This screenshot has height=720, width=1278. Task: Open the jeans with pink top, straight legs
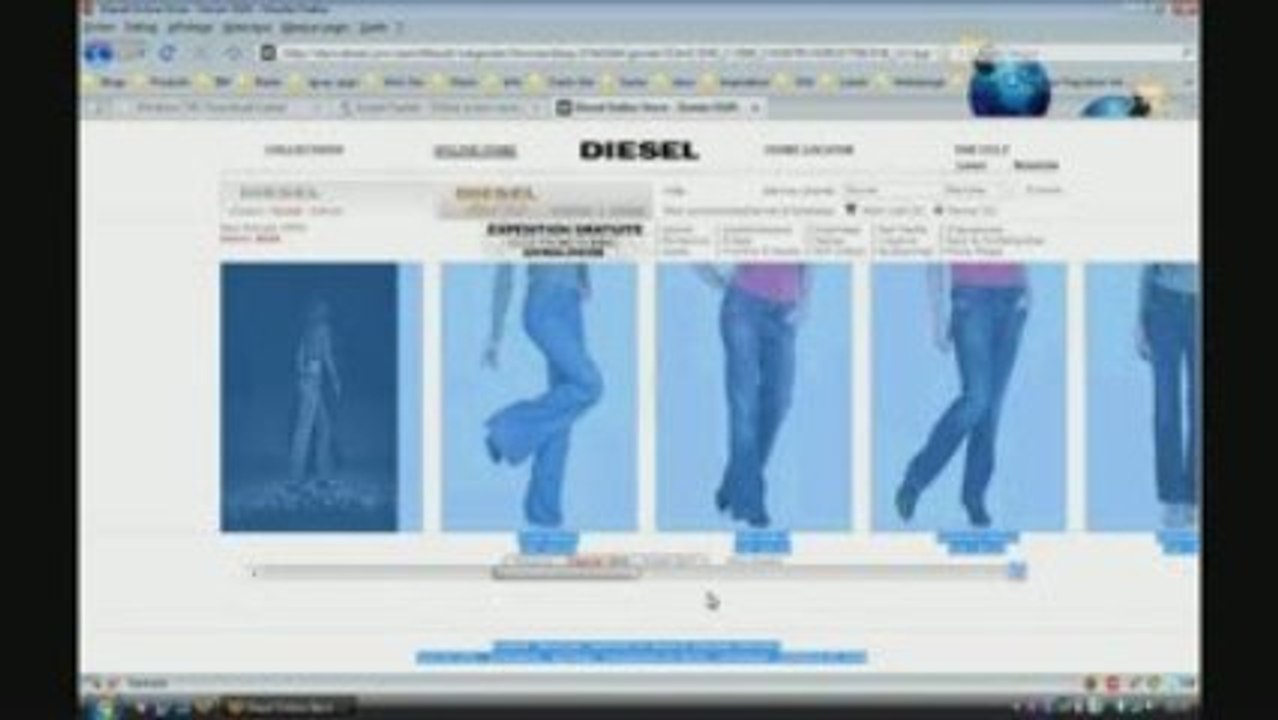click(754, 397)
